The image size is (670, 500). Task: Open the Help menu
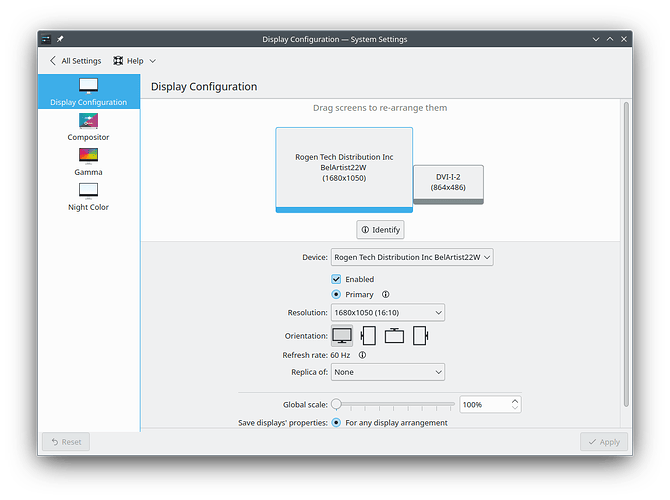tap(134, 61)
